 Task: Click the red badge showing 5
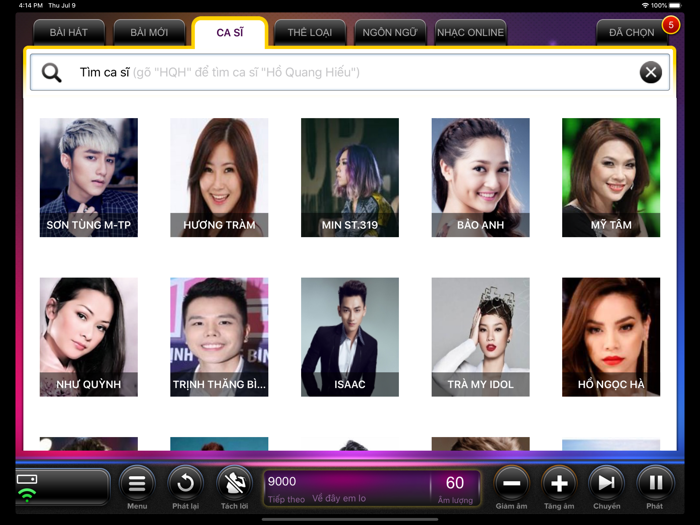tap(671, 25)
